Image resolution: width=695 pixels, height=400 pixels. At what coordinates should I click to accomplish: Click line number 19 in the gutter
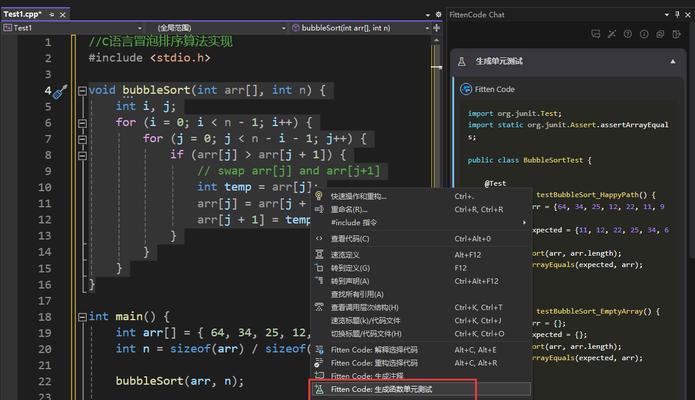tap(44, 333)
